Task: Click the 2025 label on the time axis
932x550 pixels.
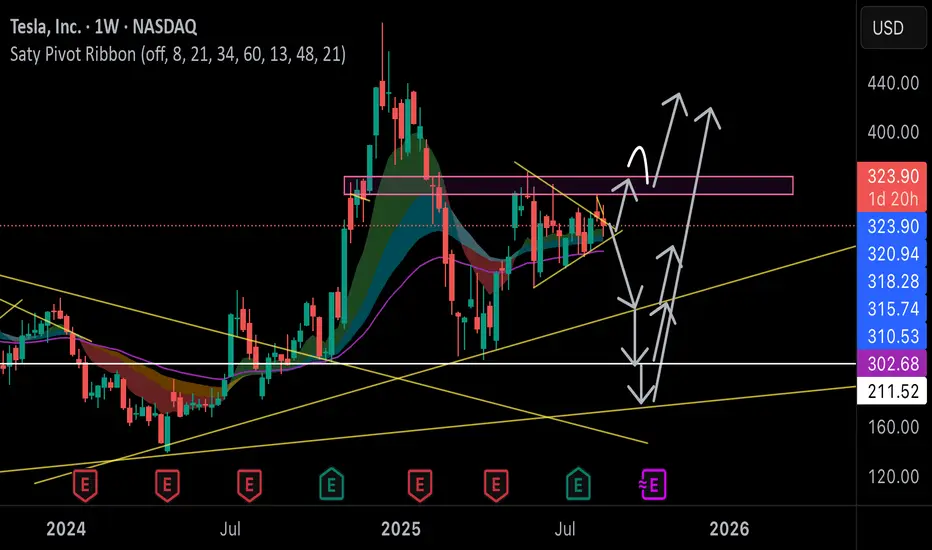Action: coord(400,529)
